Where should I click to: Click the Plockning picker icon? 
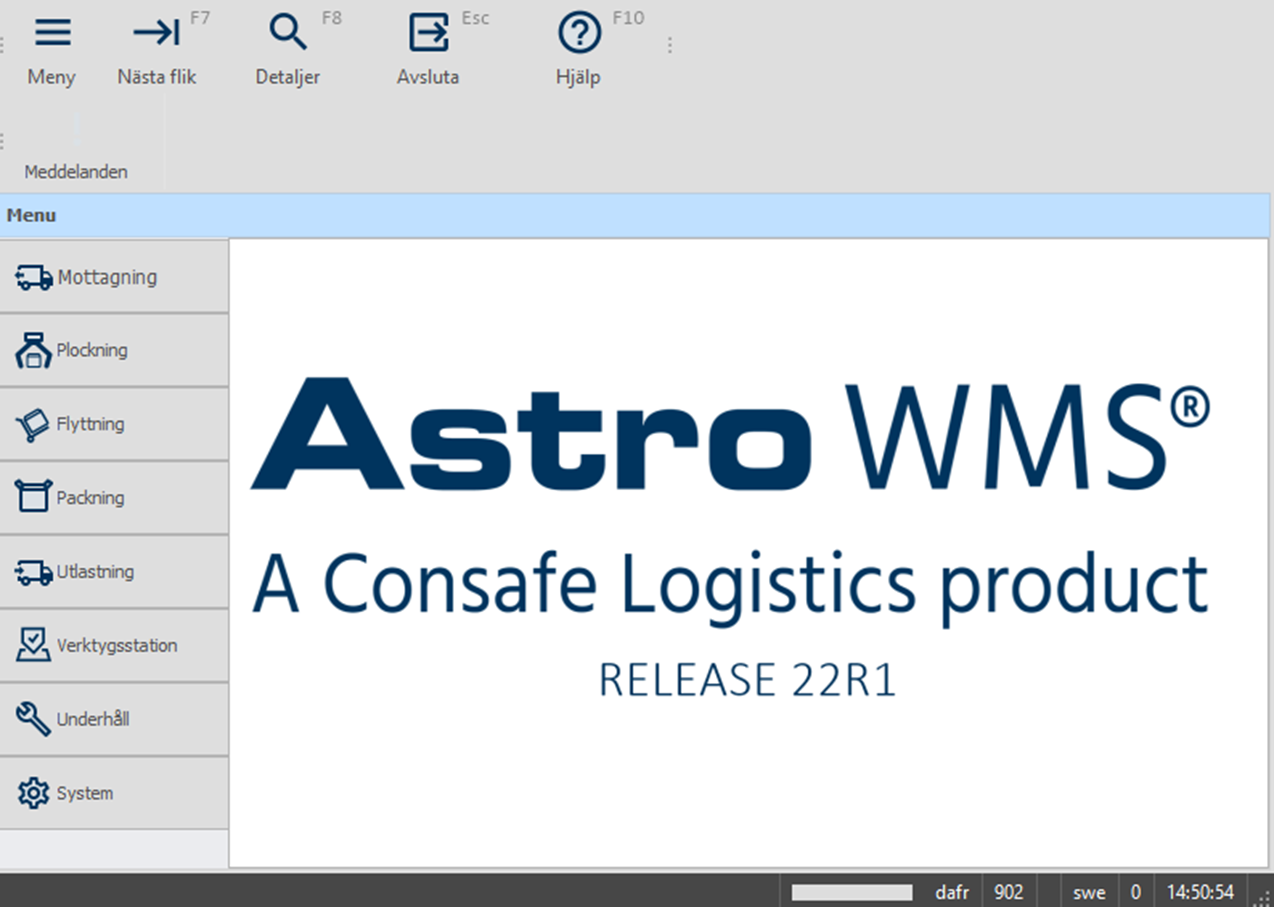pos(34,350)
